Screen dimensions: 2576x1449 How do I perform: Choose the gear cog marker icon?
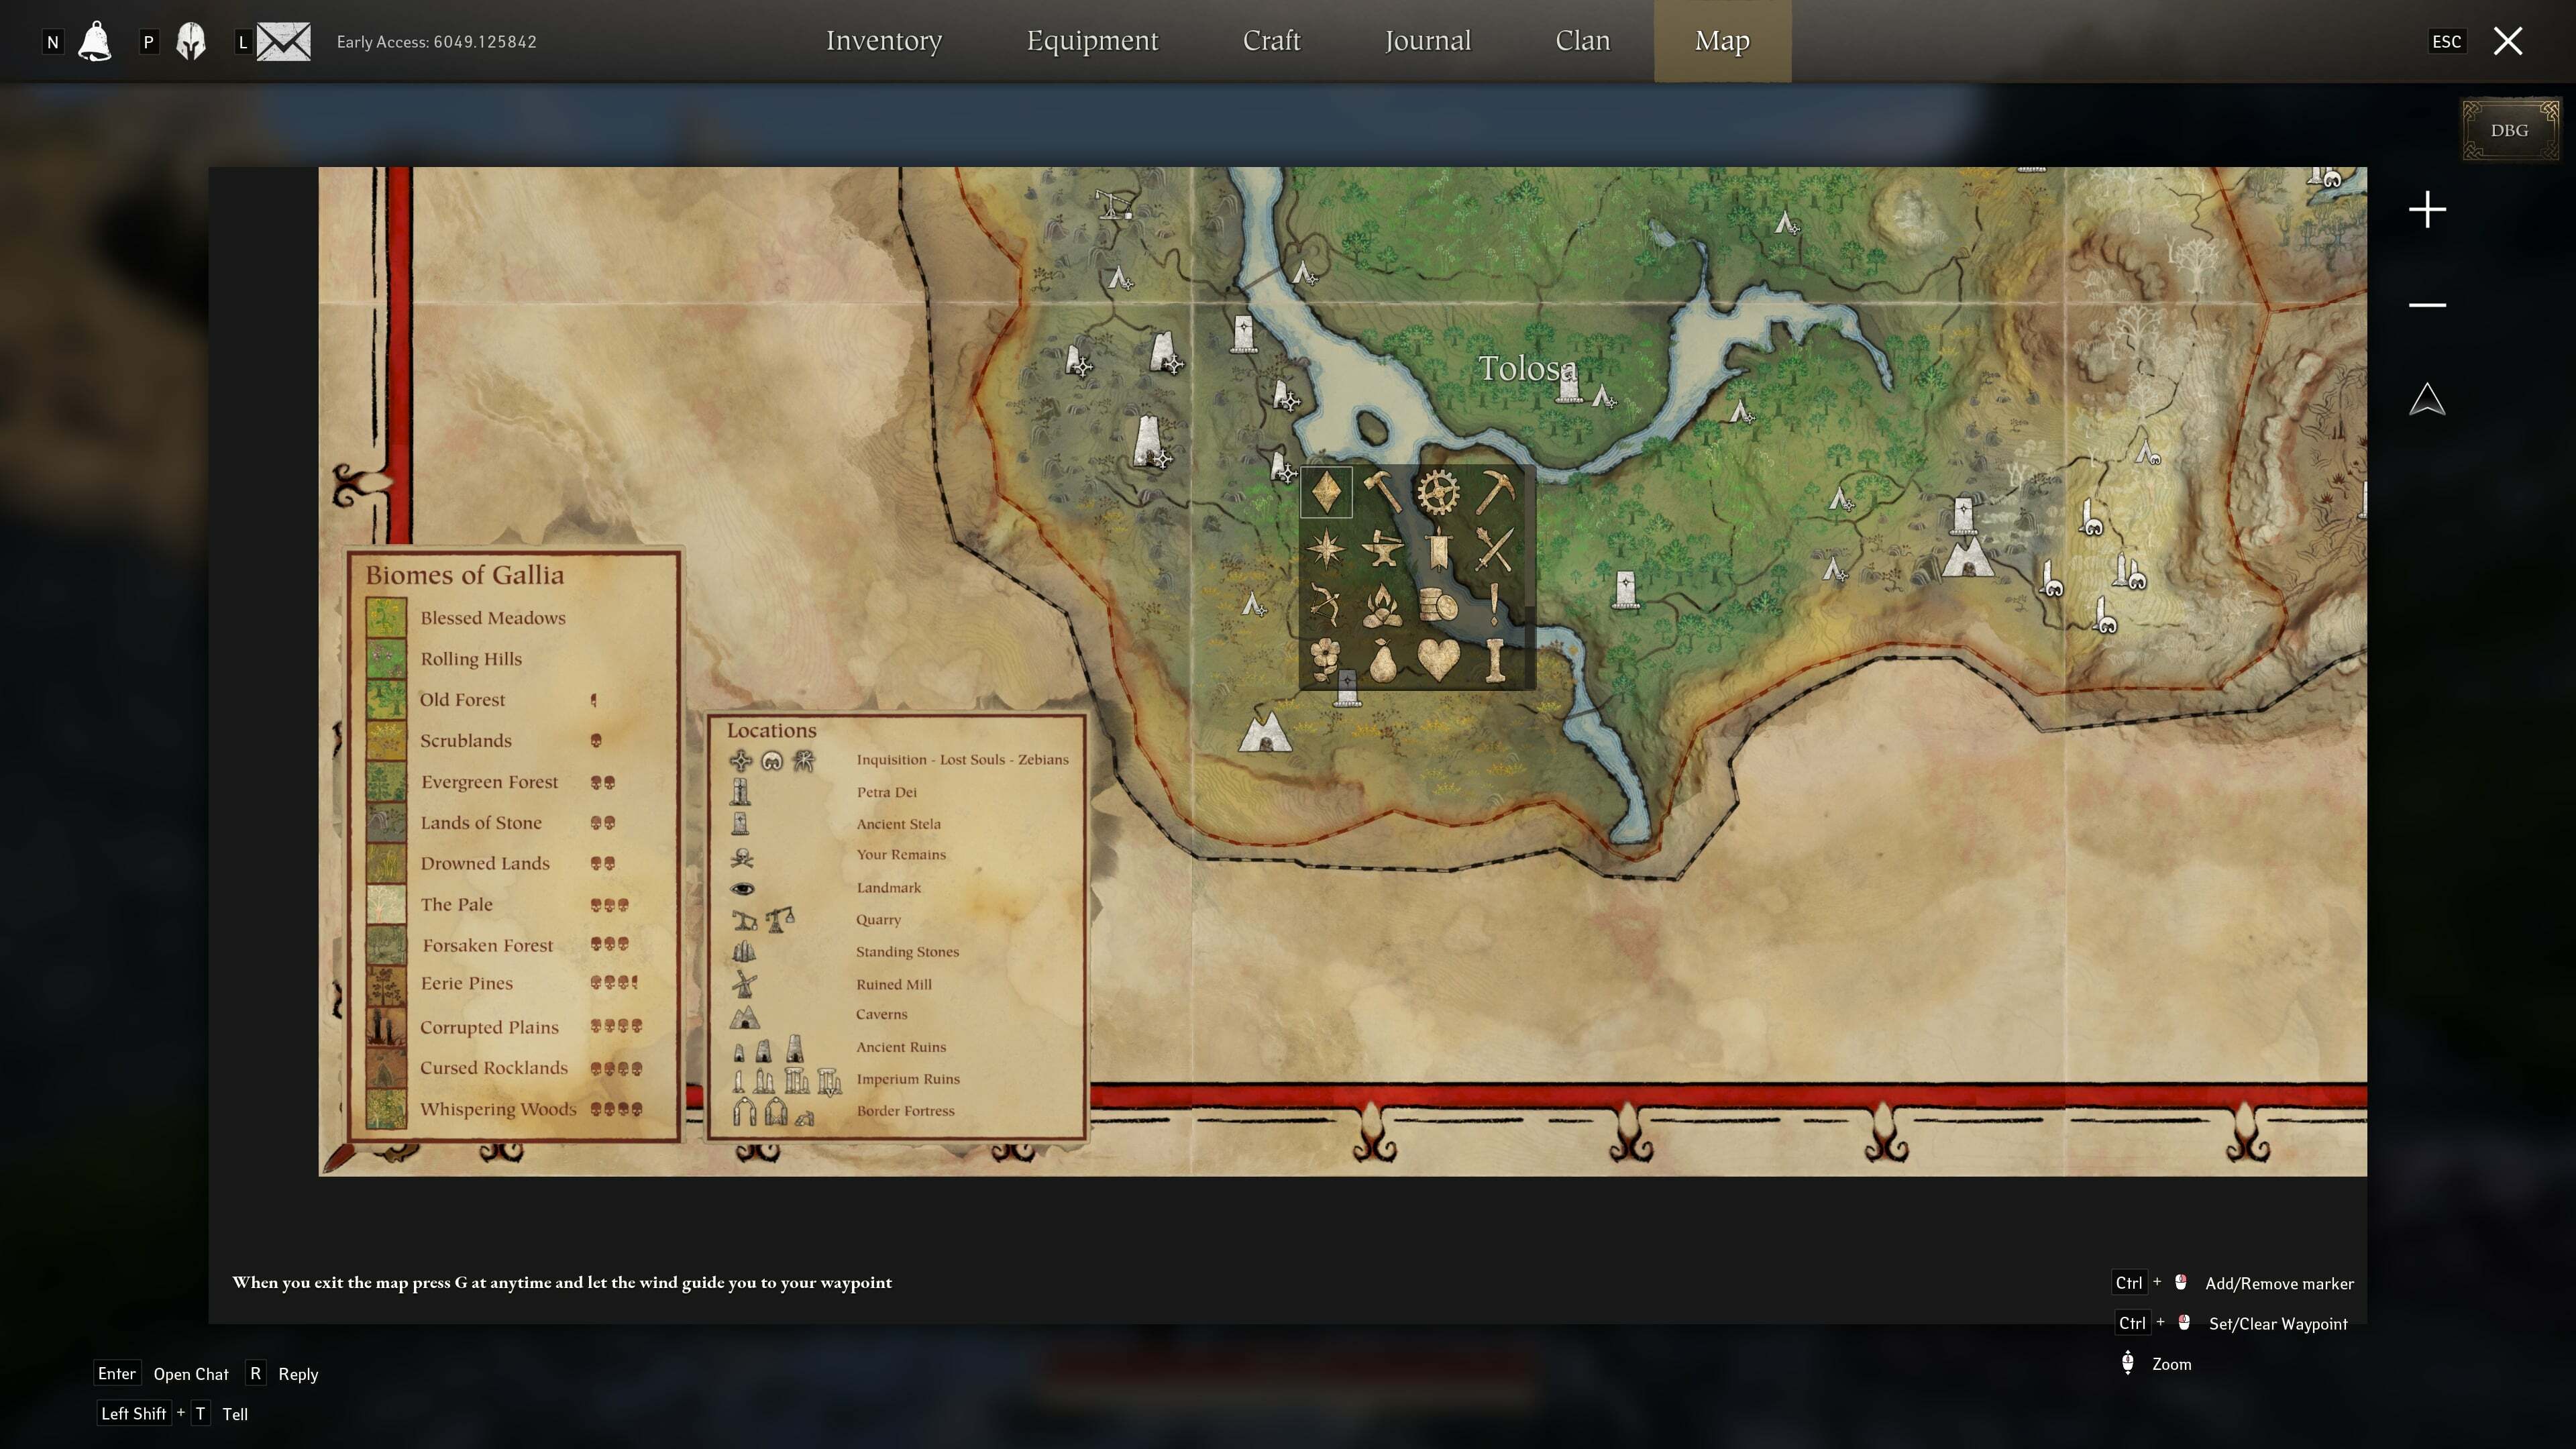click(1438, 492)
